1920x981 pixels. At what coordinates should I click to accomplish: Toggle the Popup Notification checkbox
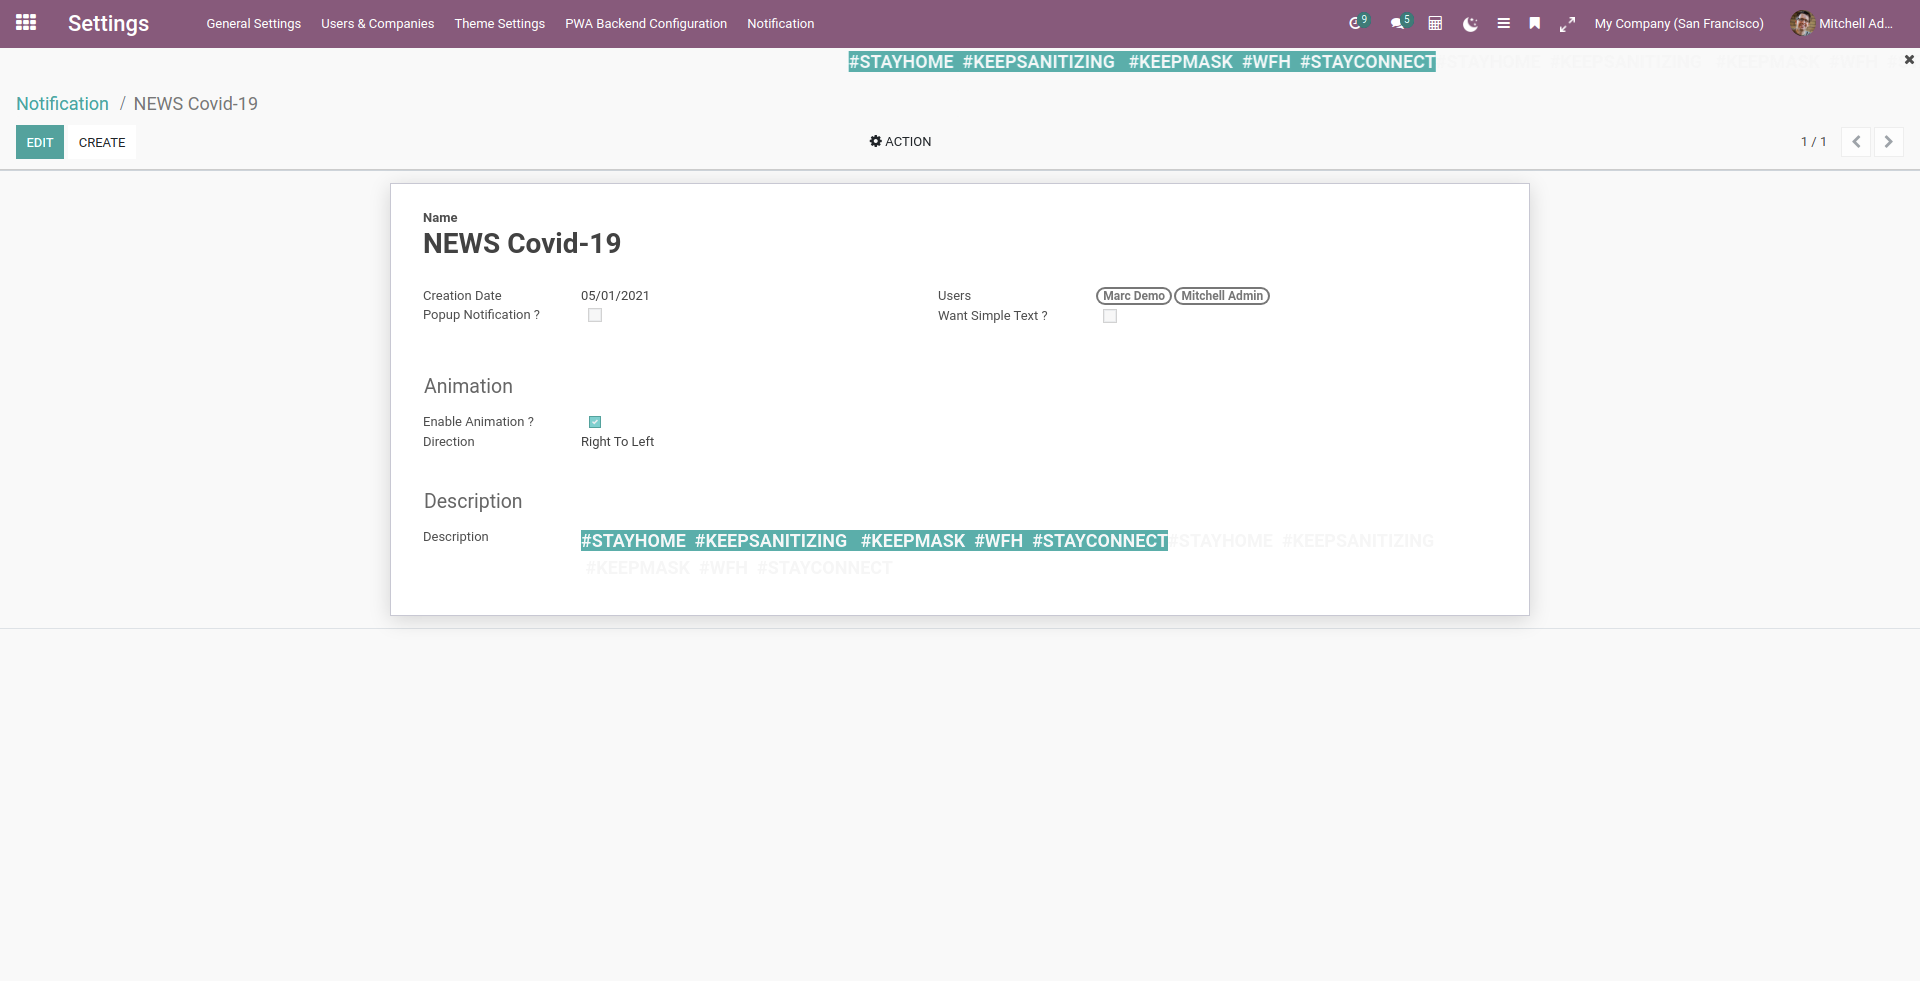[x=595, y=315]
